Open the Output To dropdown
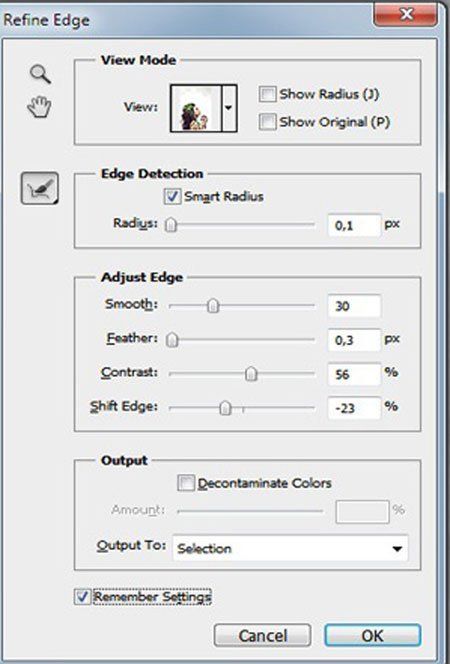 pos(290,548)
